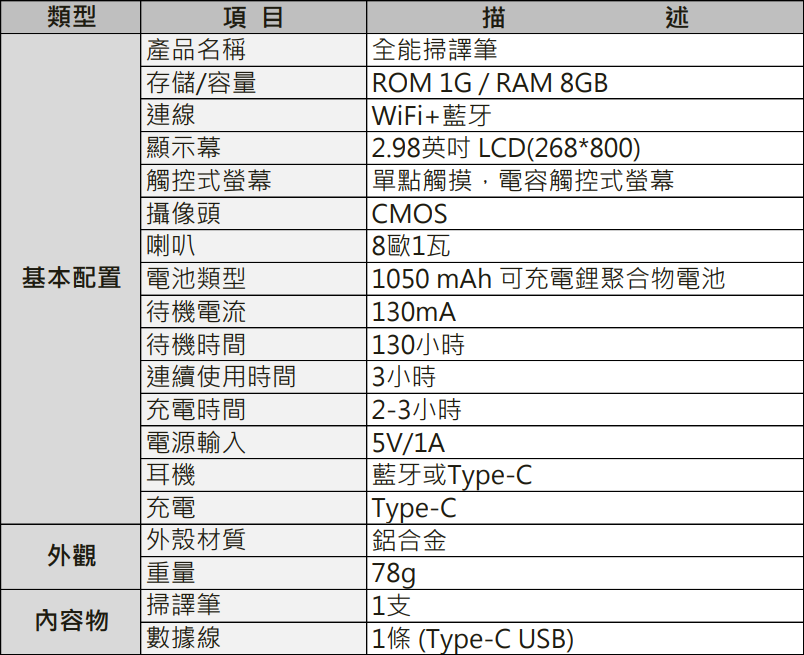This screenshot has height=655, width=804.
Task: Click the 鋁合金 material cell
Action: click(x=585, y=540)
